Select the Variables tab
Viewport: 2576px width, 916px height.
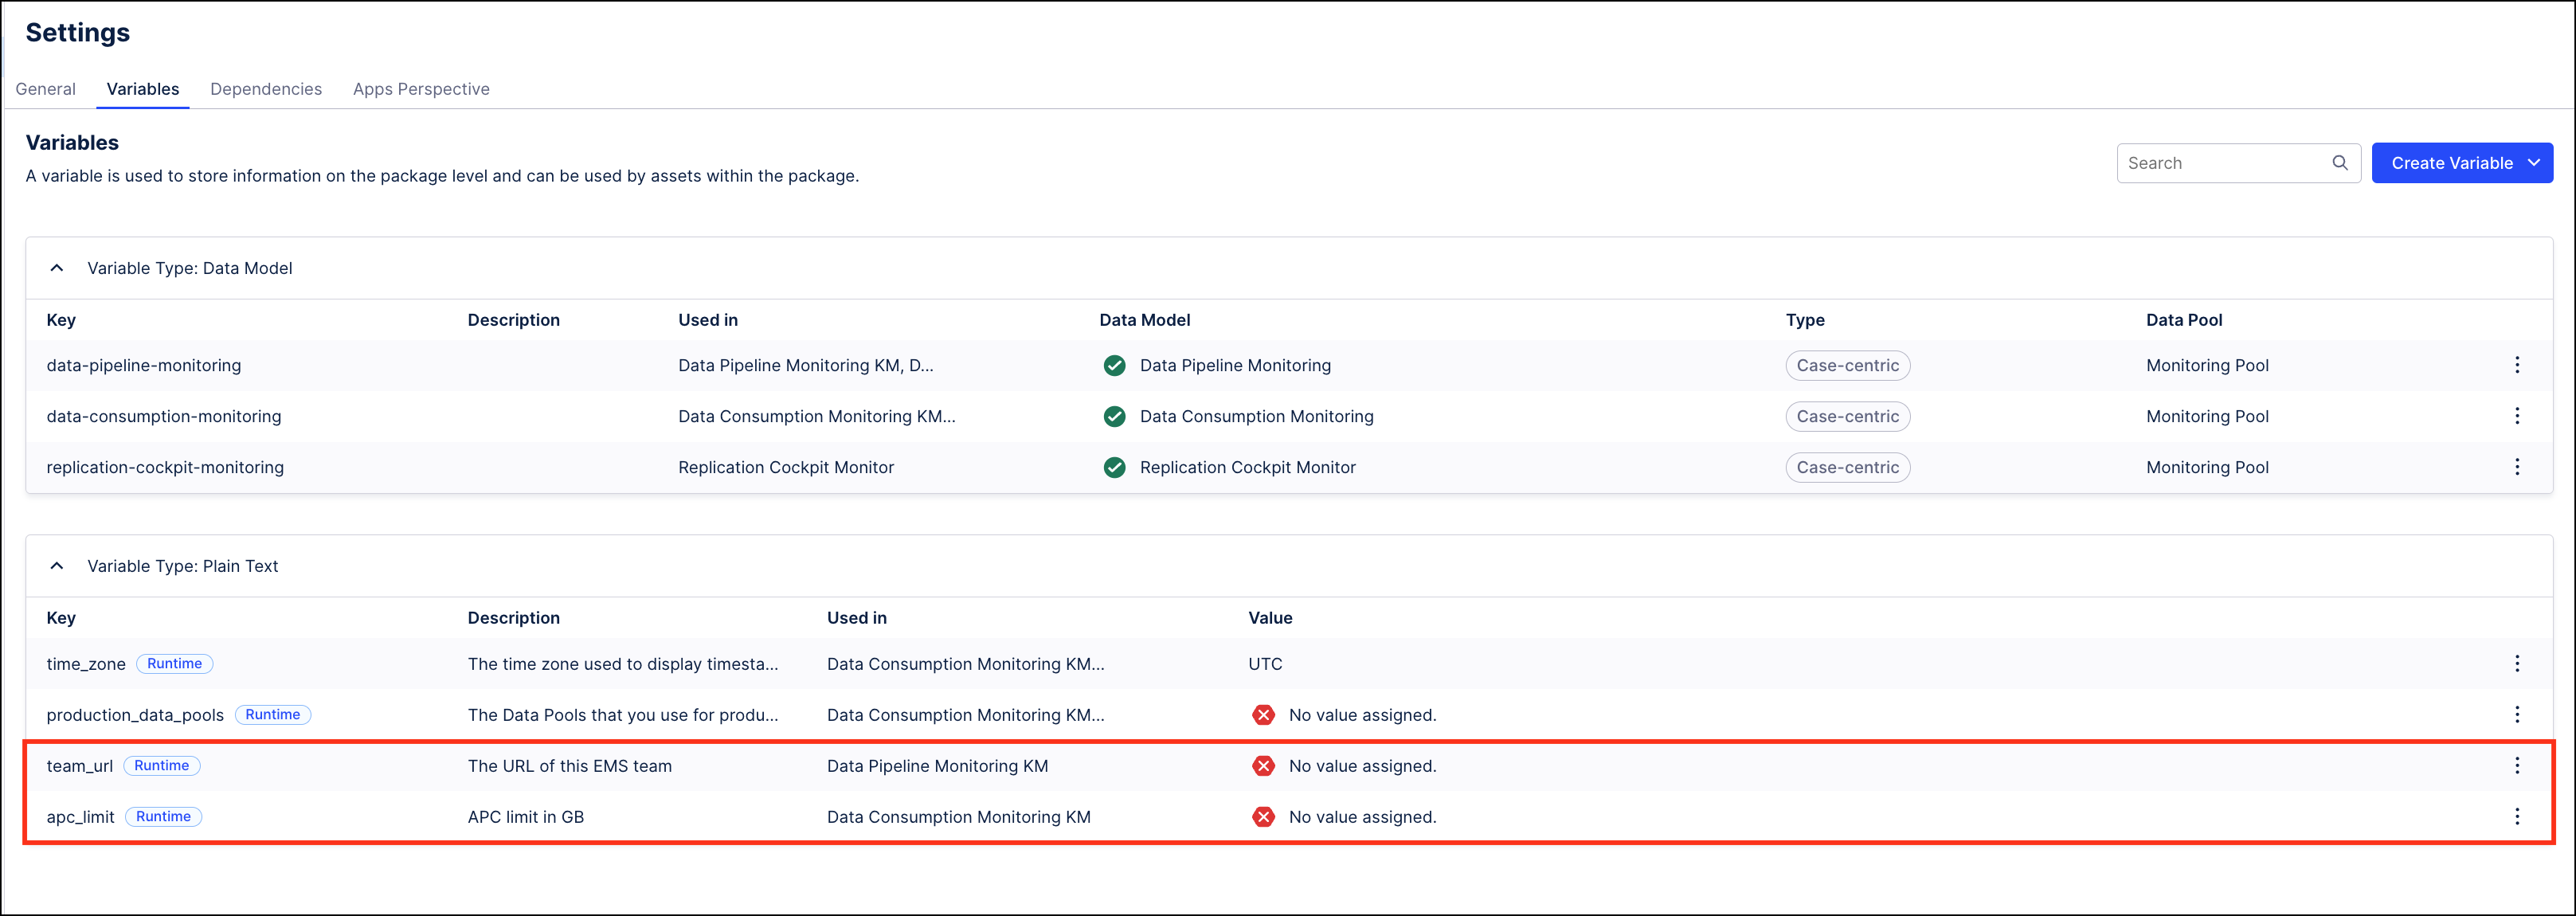tap(143, 89)
